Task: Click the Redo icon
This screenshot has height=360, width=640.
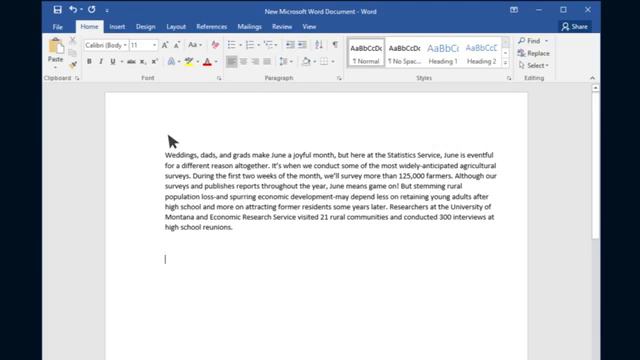Action: (91, 9)
